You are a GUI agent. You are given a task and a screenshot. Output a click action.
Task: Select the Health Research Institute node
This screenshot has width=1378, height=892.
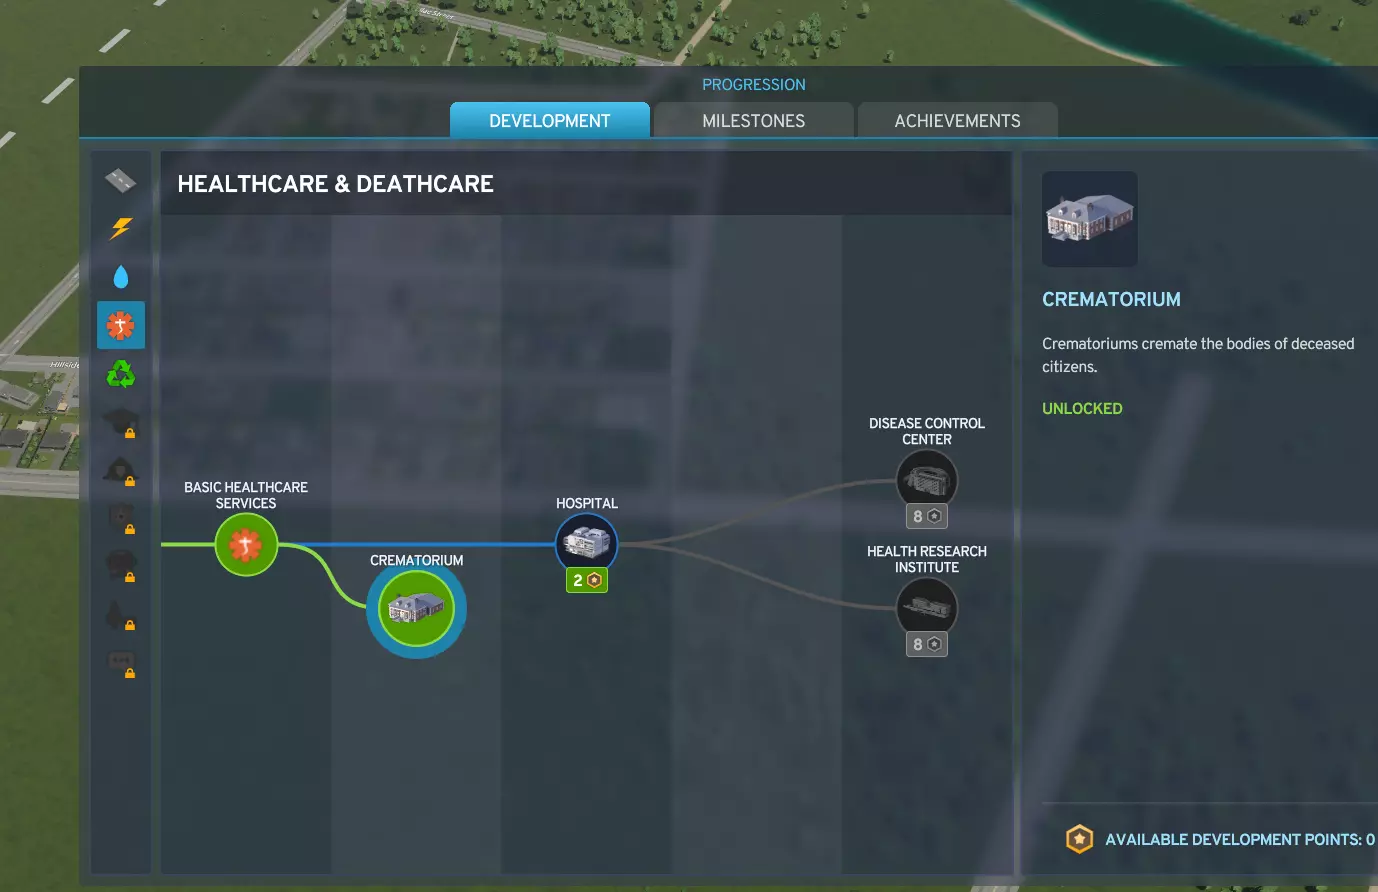[x=927, y=608]
